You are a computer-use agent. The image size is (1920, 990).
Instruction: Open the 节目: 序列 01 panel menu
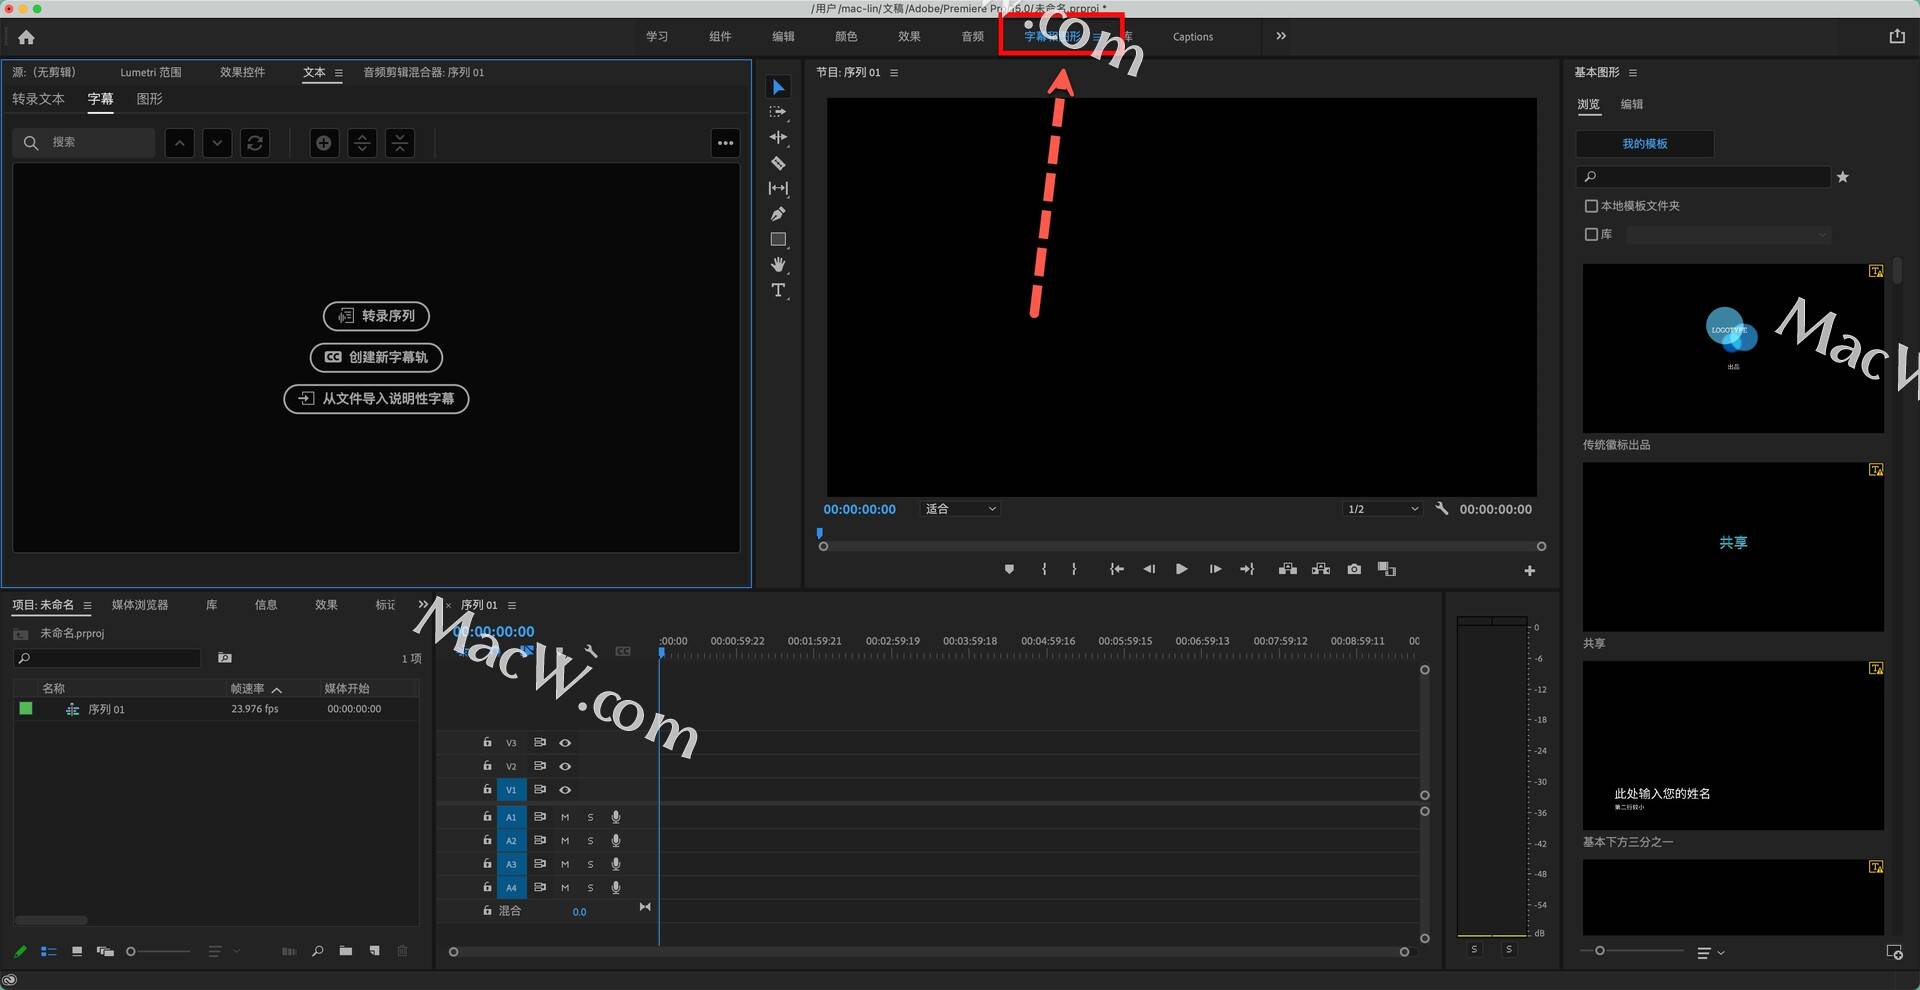coord(894,73)
